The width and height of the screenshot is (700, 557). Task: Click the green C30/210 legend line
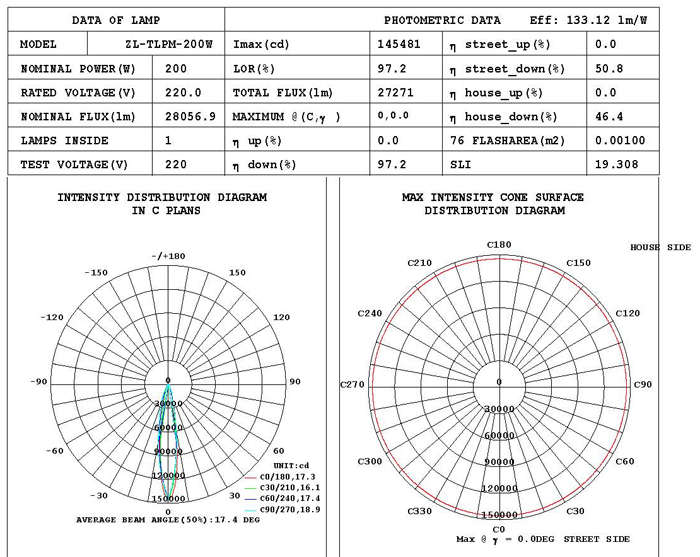pos(250,489)
